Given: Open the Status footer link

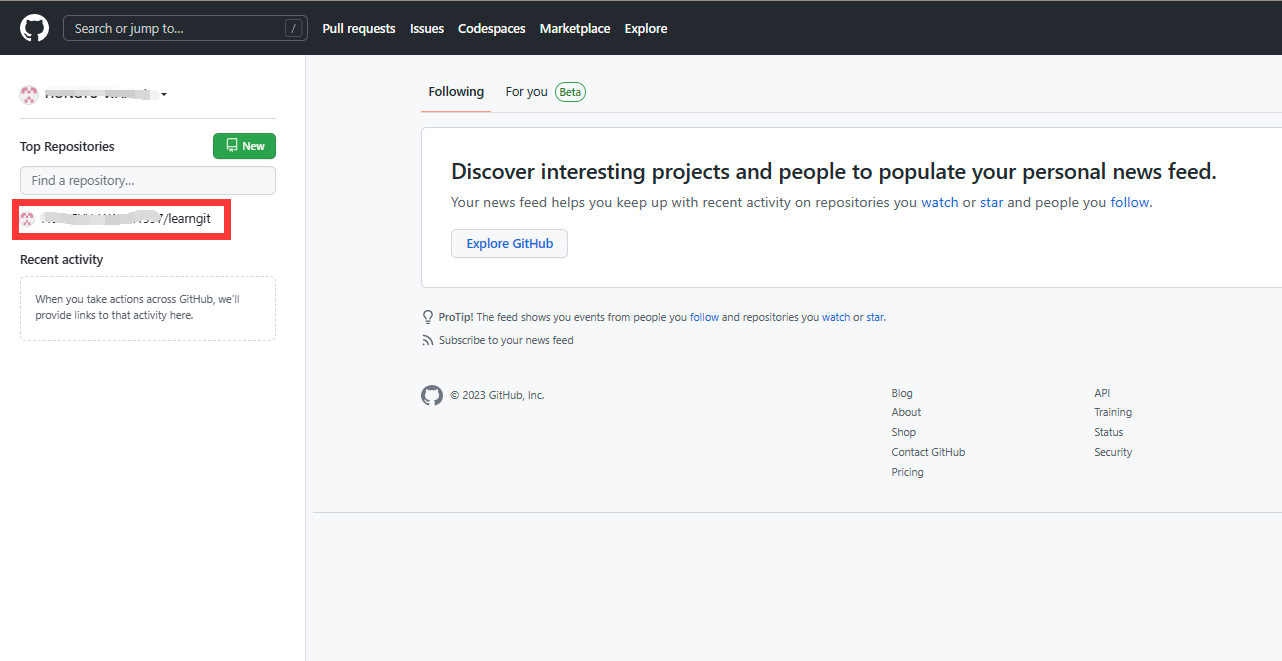Looking at the screenshot, I should [x=1109, y=432].
